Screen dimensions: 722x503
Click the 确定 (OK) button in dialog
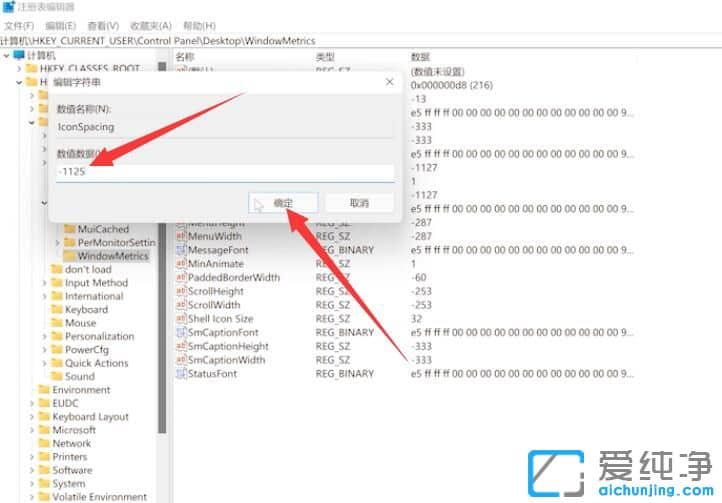pyautogui.click(x=283, y=203)
